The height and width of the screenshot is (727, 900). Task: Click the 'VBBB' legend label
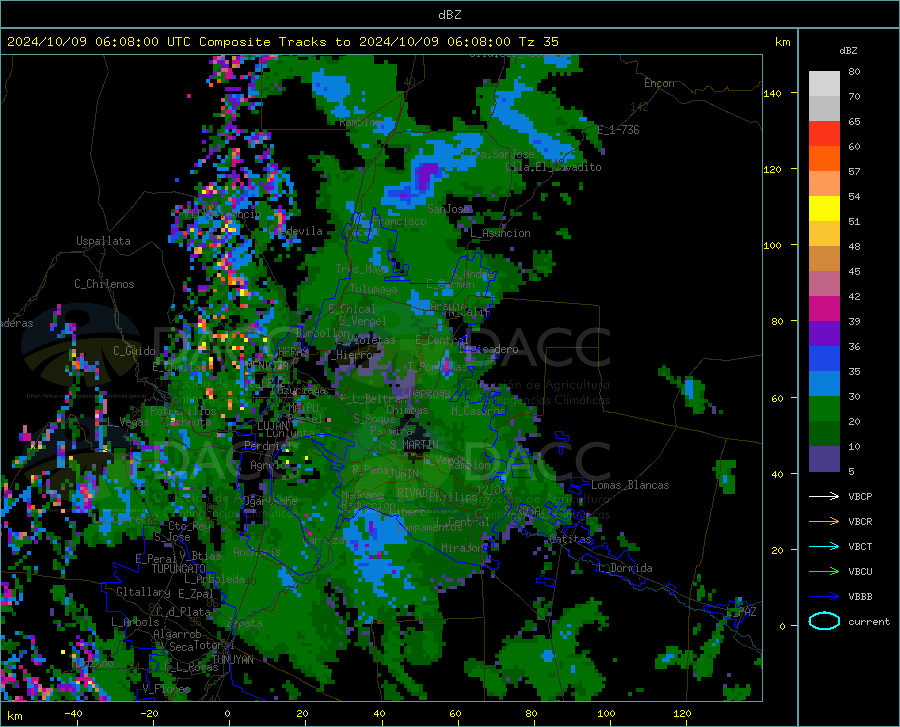coord(860,596)
